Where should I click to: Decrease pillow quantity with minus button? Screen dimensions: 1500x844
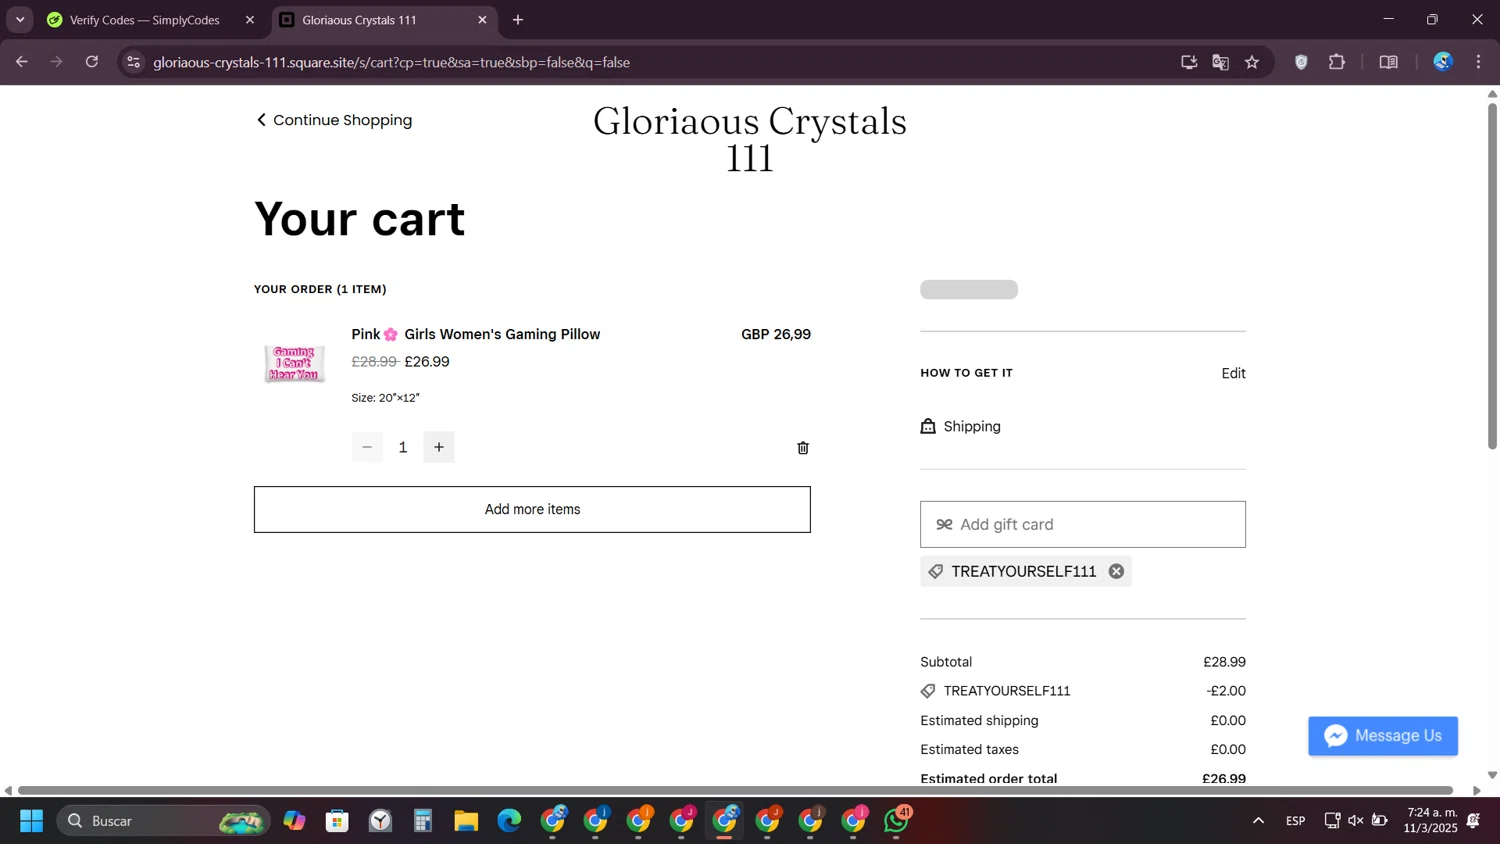[367, 447]
